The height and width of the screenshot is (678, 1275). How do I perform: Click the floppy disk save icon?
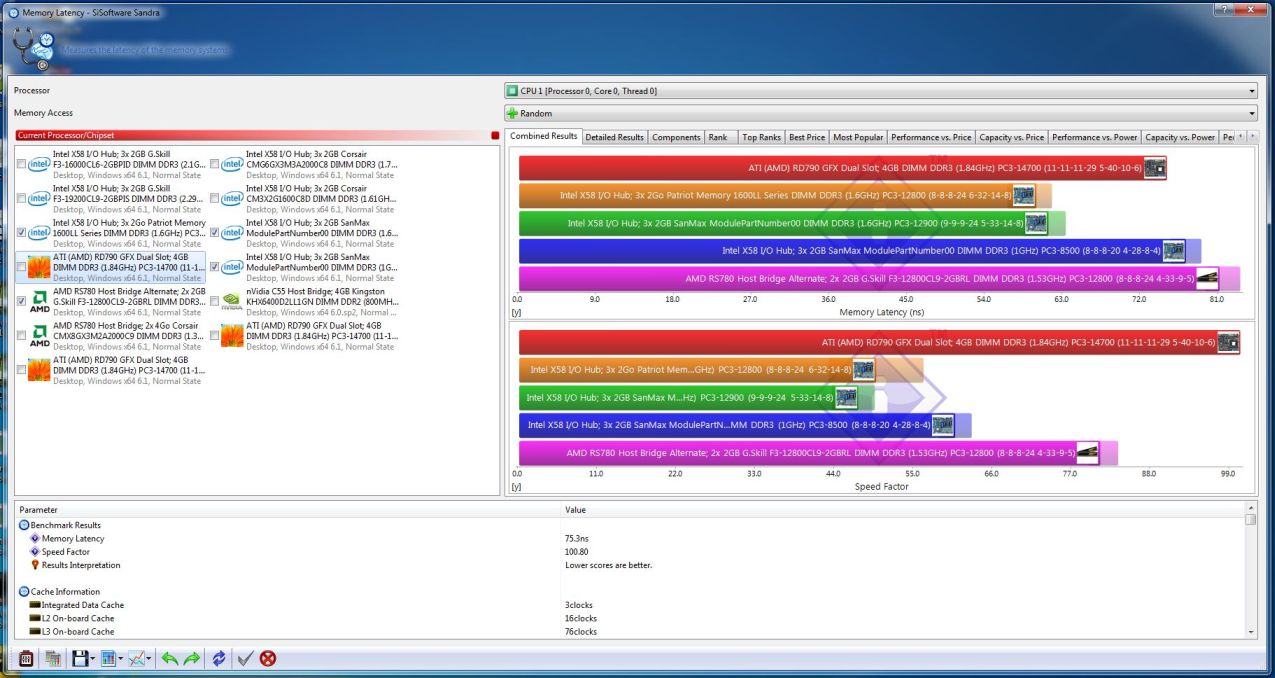80,658
